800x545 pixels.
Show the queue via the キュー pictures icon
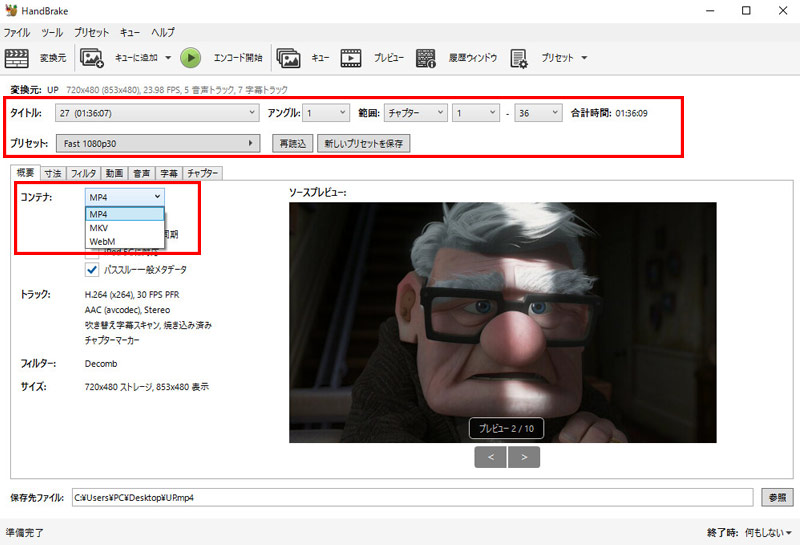coord(288,58)
